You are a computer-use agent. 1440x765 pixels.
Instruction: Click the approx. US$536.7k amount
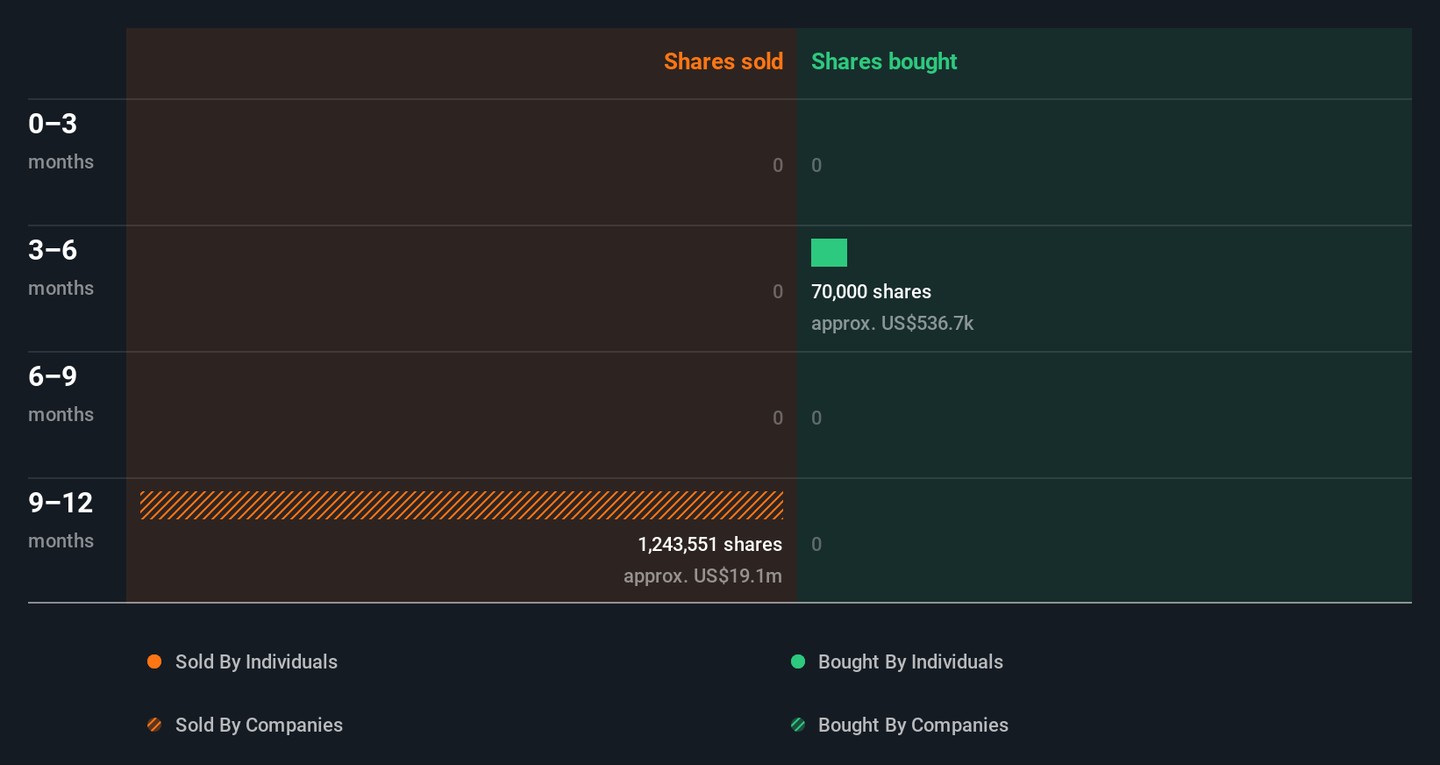coord(892,324)
